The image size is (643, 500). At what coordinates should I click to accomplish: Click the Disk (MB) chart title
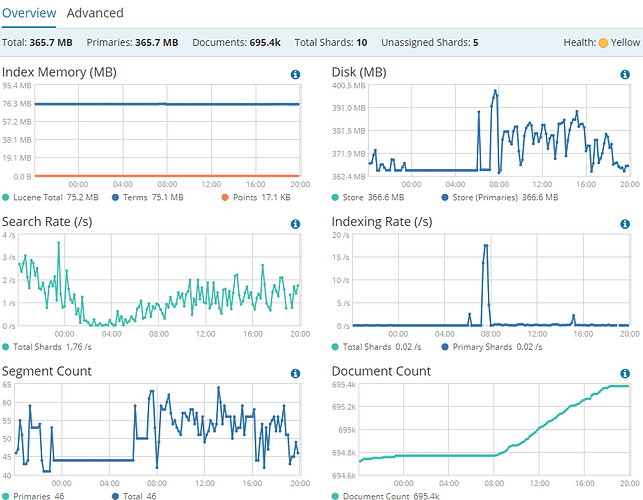[359, 73]
